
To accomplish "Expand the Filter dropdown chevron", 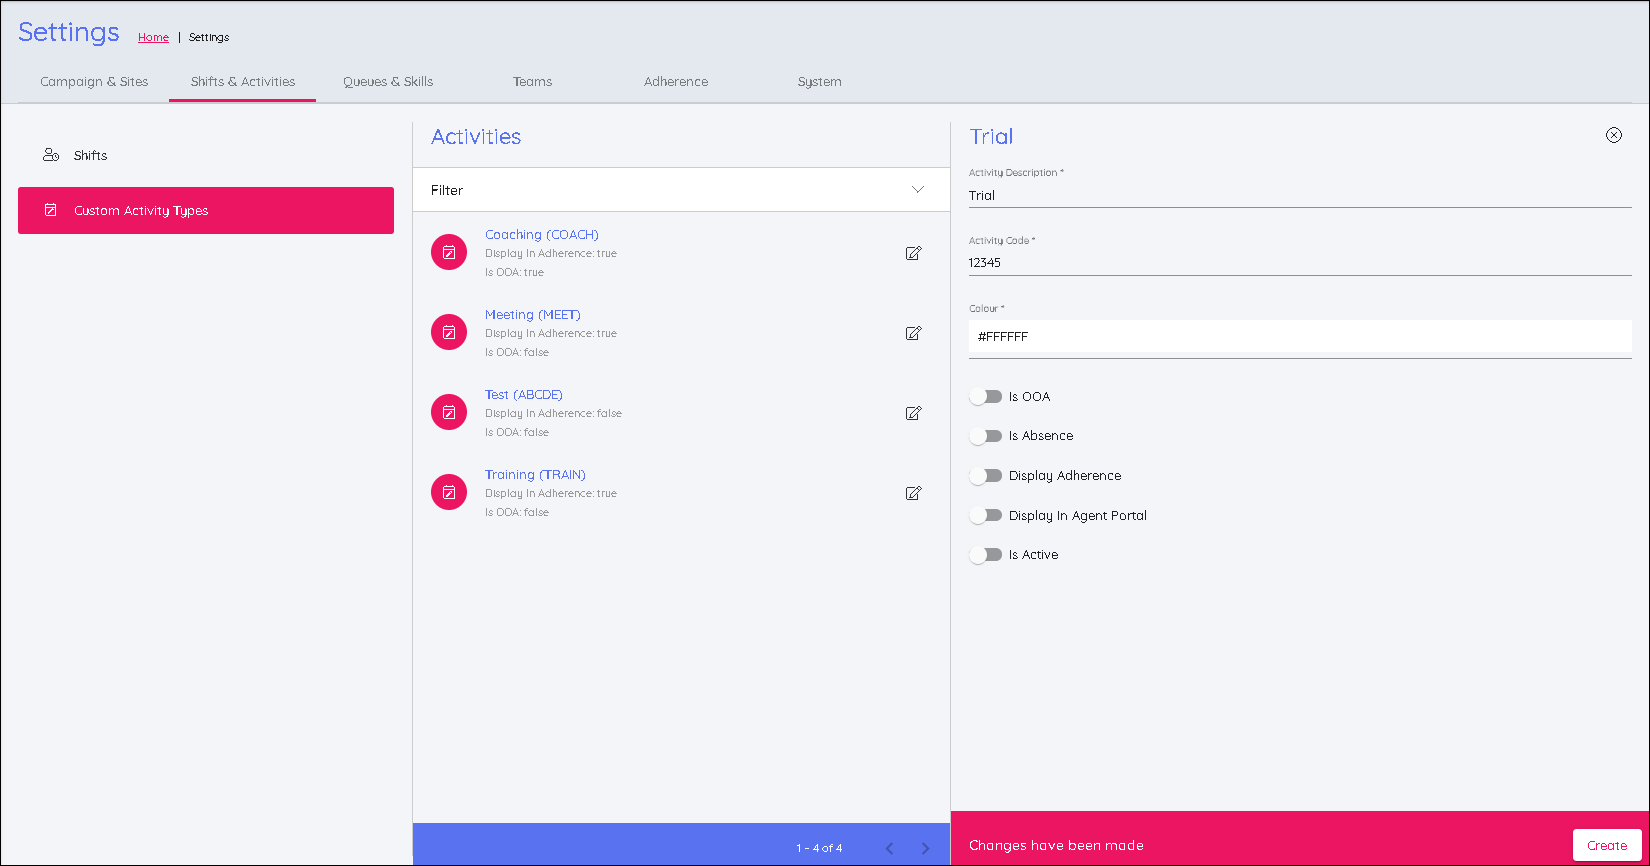I will click(917, 190).
